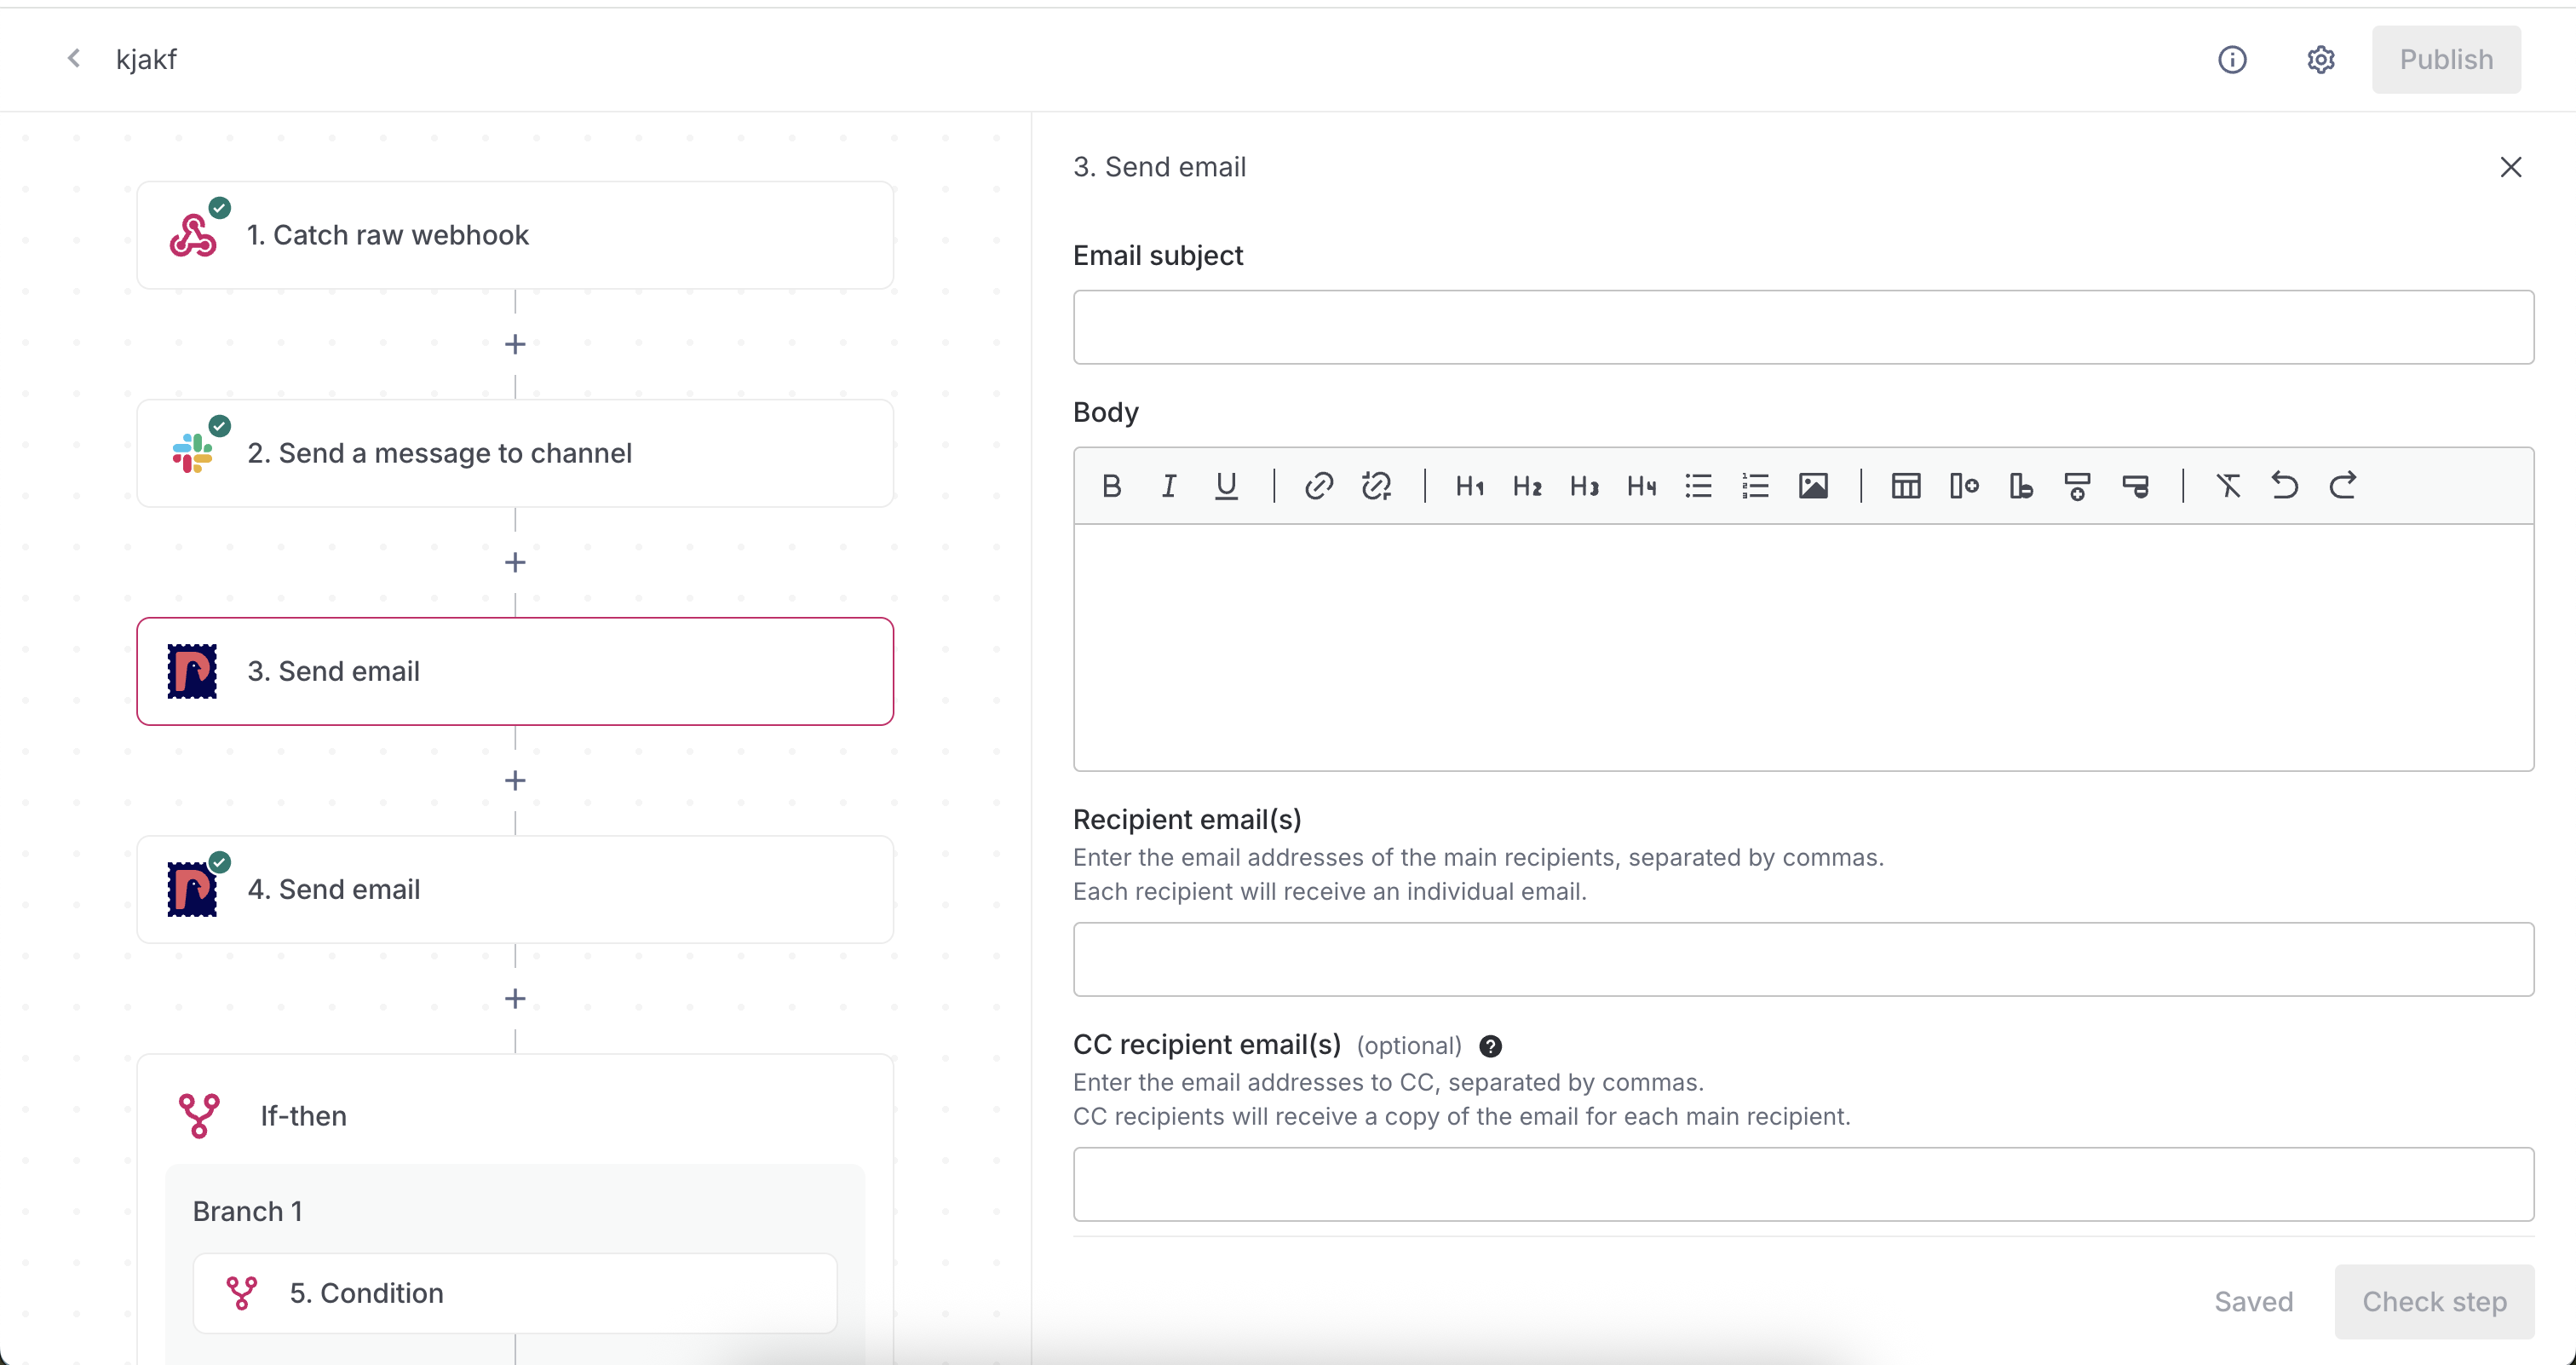Insert a table in the editor
2576x1365 pixels.
pos(1906,486)
